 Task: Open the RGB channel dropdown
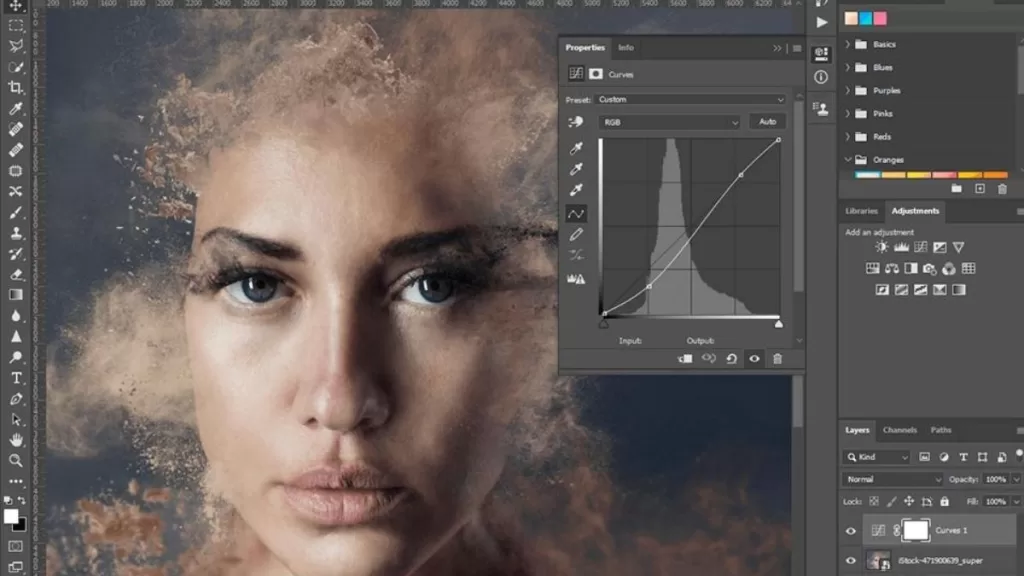670,122
